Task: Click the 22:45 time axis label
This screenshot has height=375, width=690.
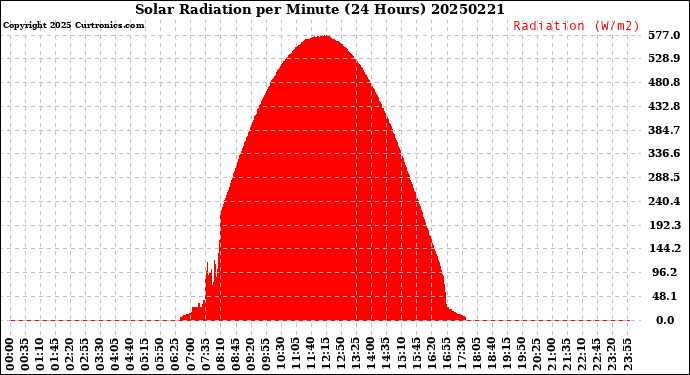Action: [x=596, y=355]
